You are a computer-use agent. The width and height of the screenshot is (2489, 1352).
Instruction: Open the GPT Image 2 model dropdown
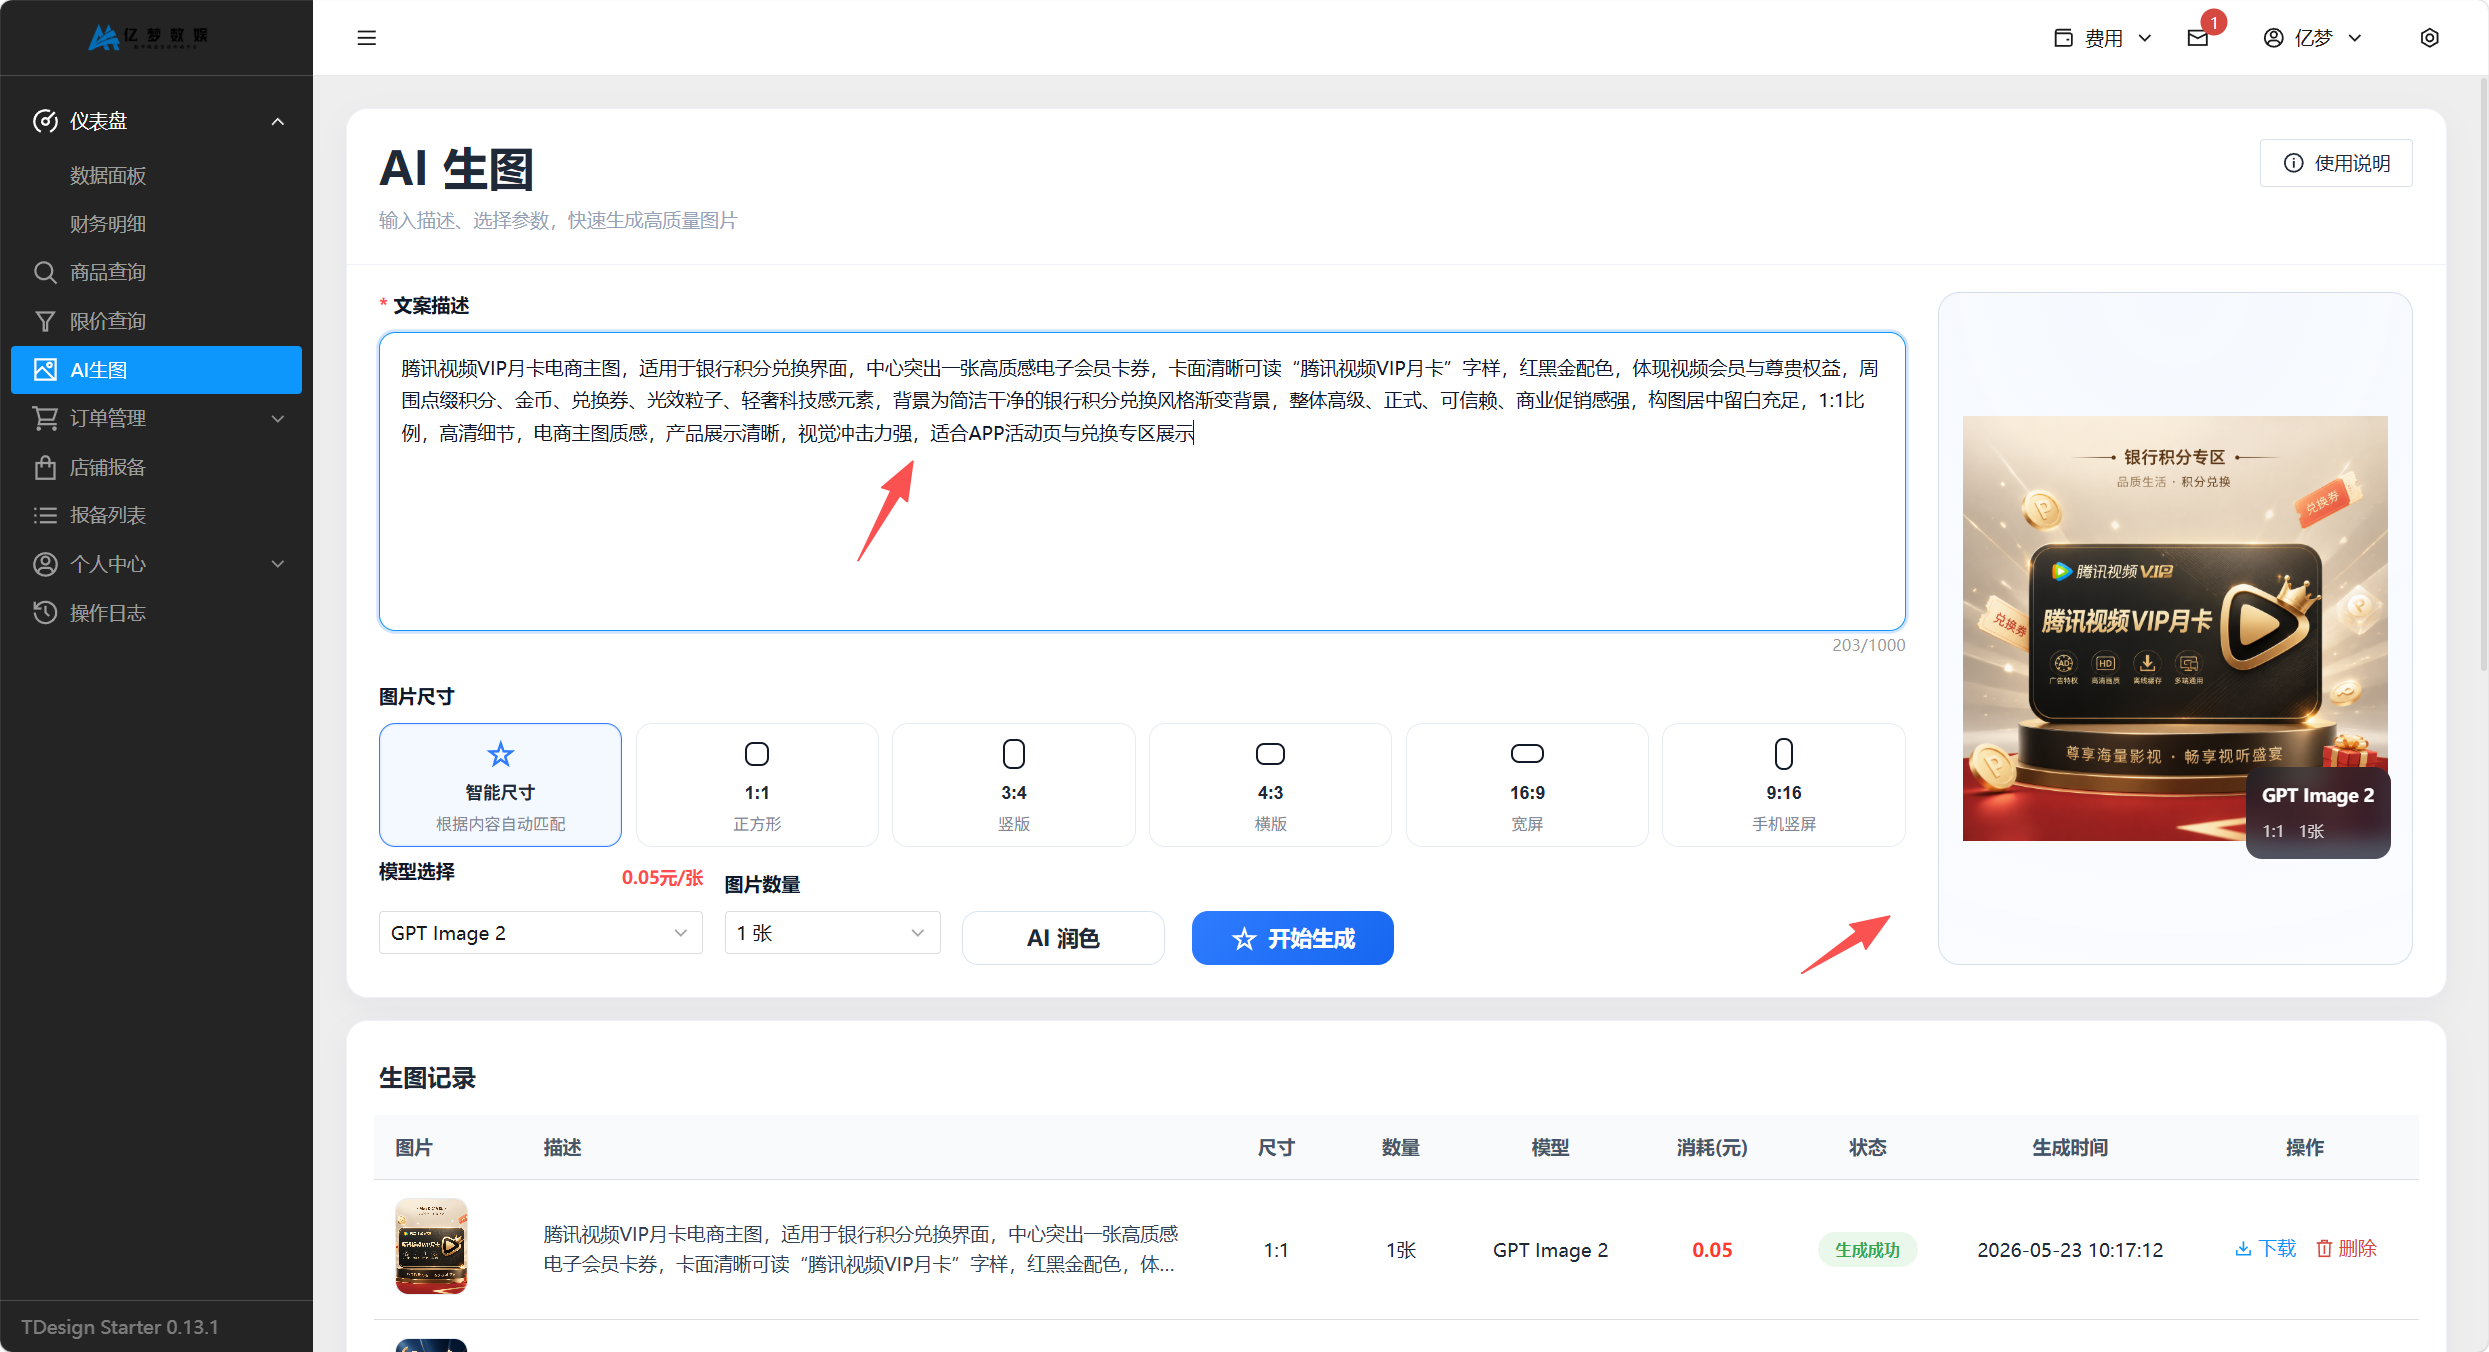point(541,933)
